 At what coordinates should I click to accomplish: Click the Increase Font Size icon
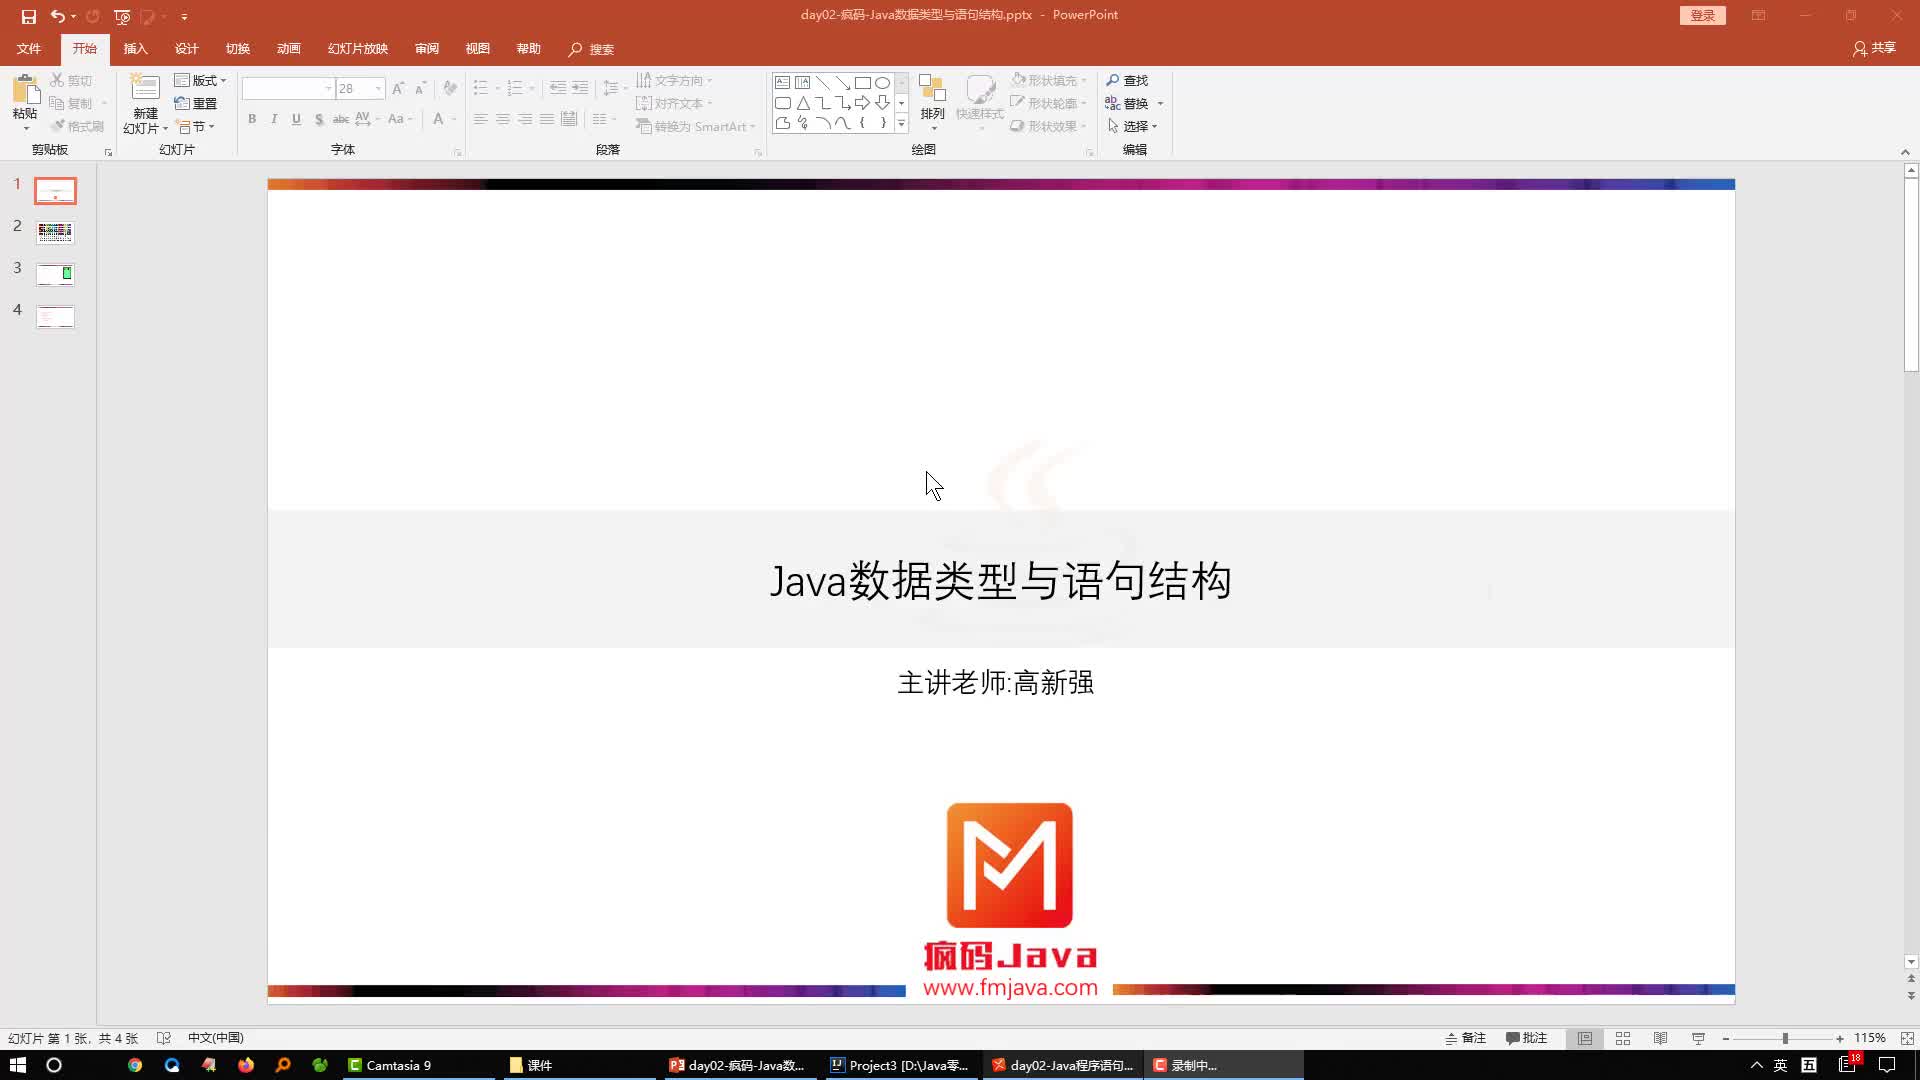(398, 88)
